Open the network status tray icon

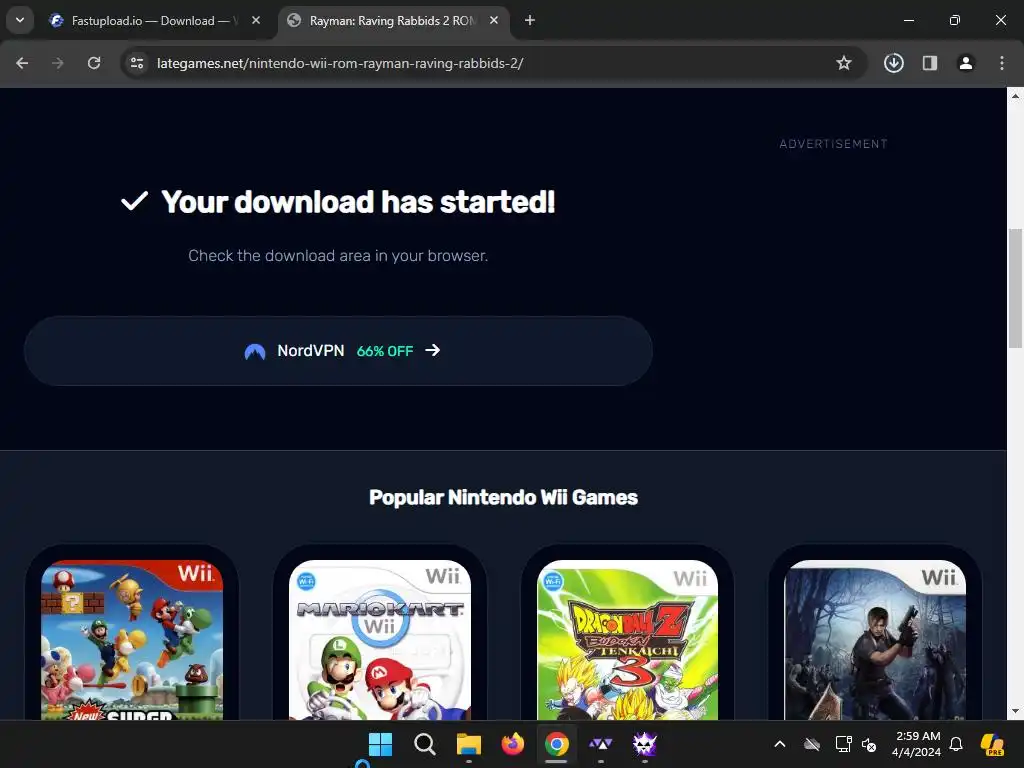click(843, 744)
